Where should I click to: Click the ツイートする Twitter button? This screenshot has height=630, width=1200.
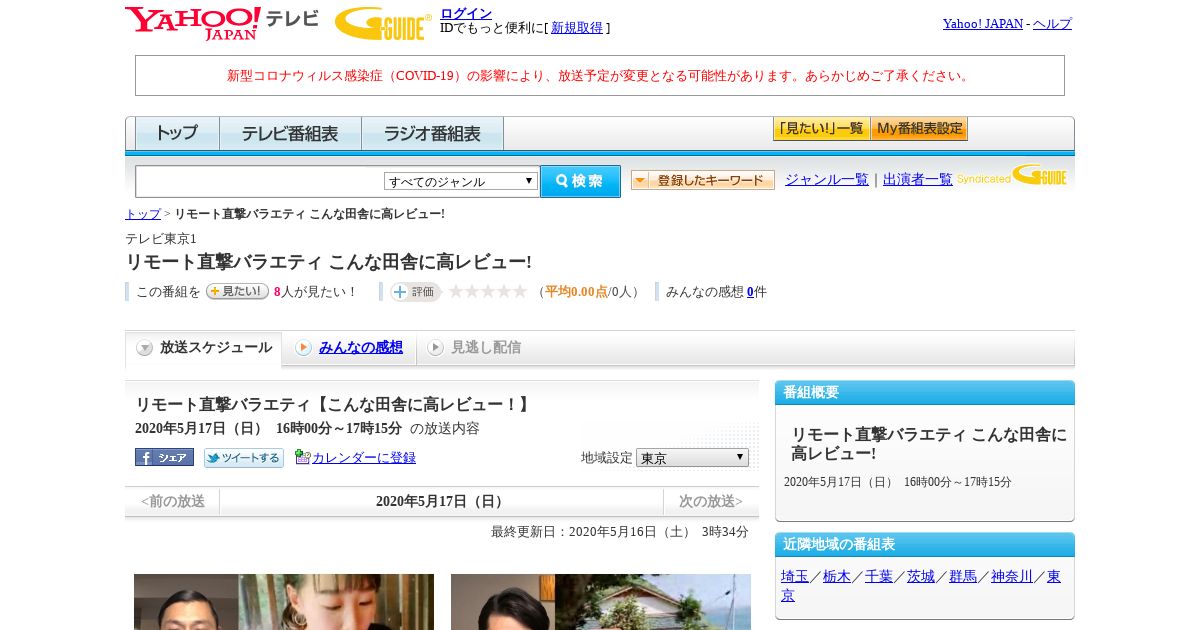coord(244,457)
